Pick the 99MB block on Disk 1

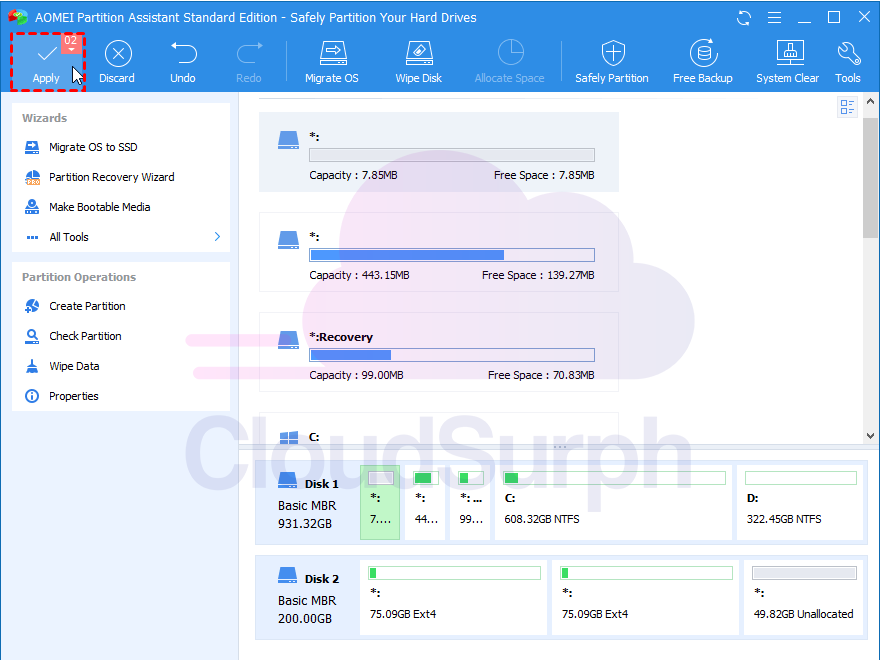coord(470,502)
